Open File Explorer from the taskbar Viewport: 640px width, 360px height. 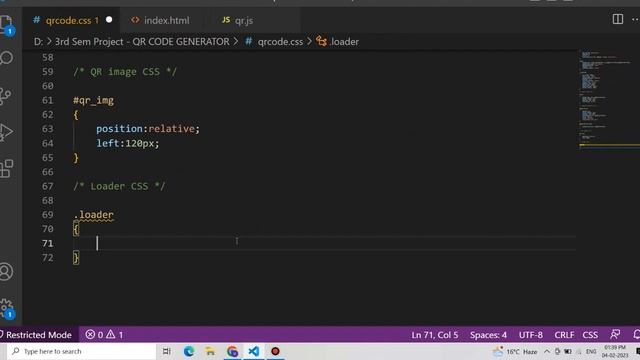[210, 351]
